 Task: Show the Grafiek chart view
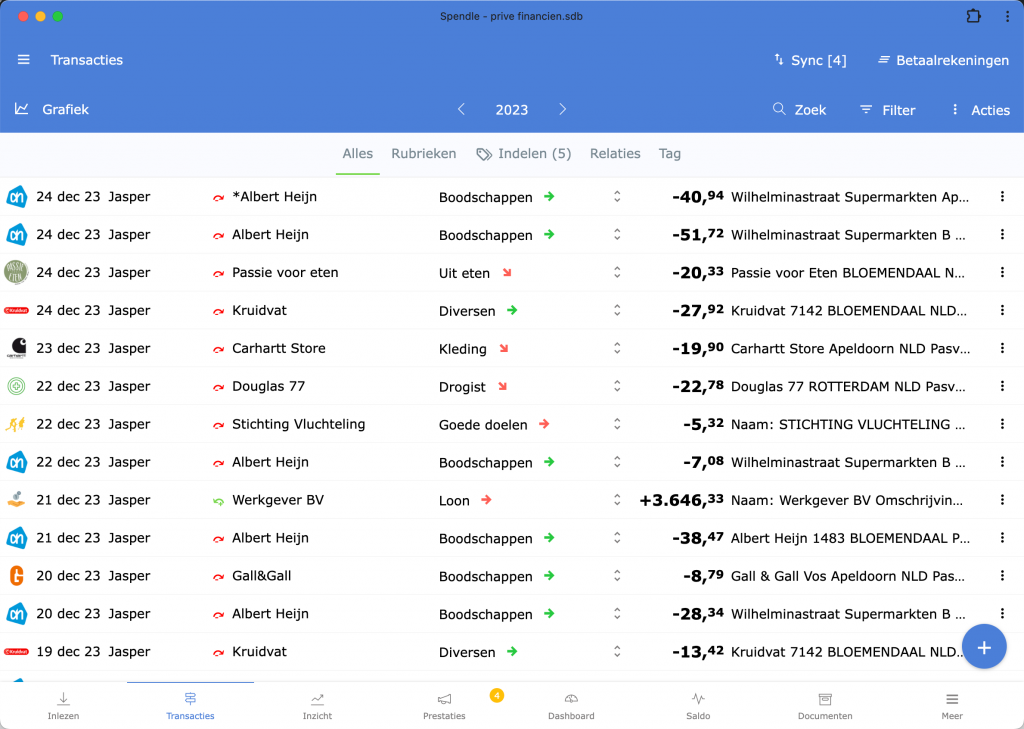52,109
